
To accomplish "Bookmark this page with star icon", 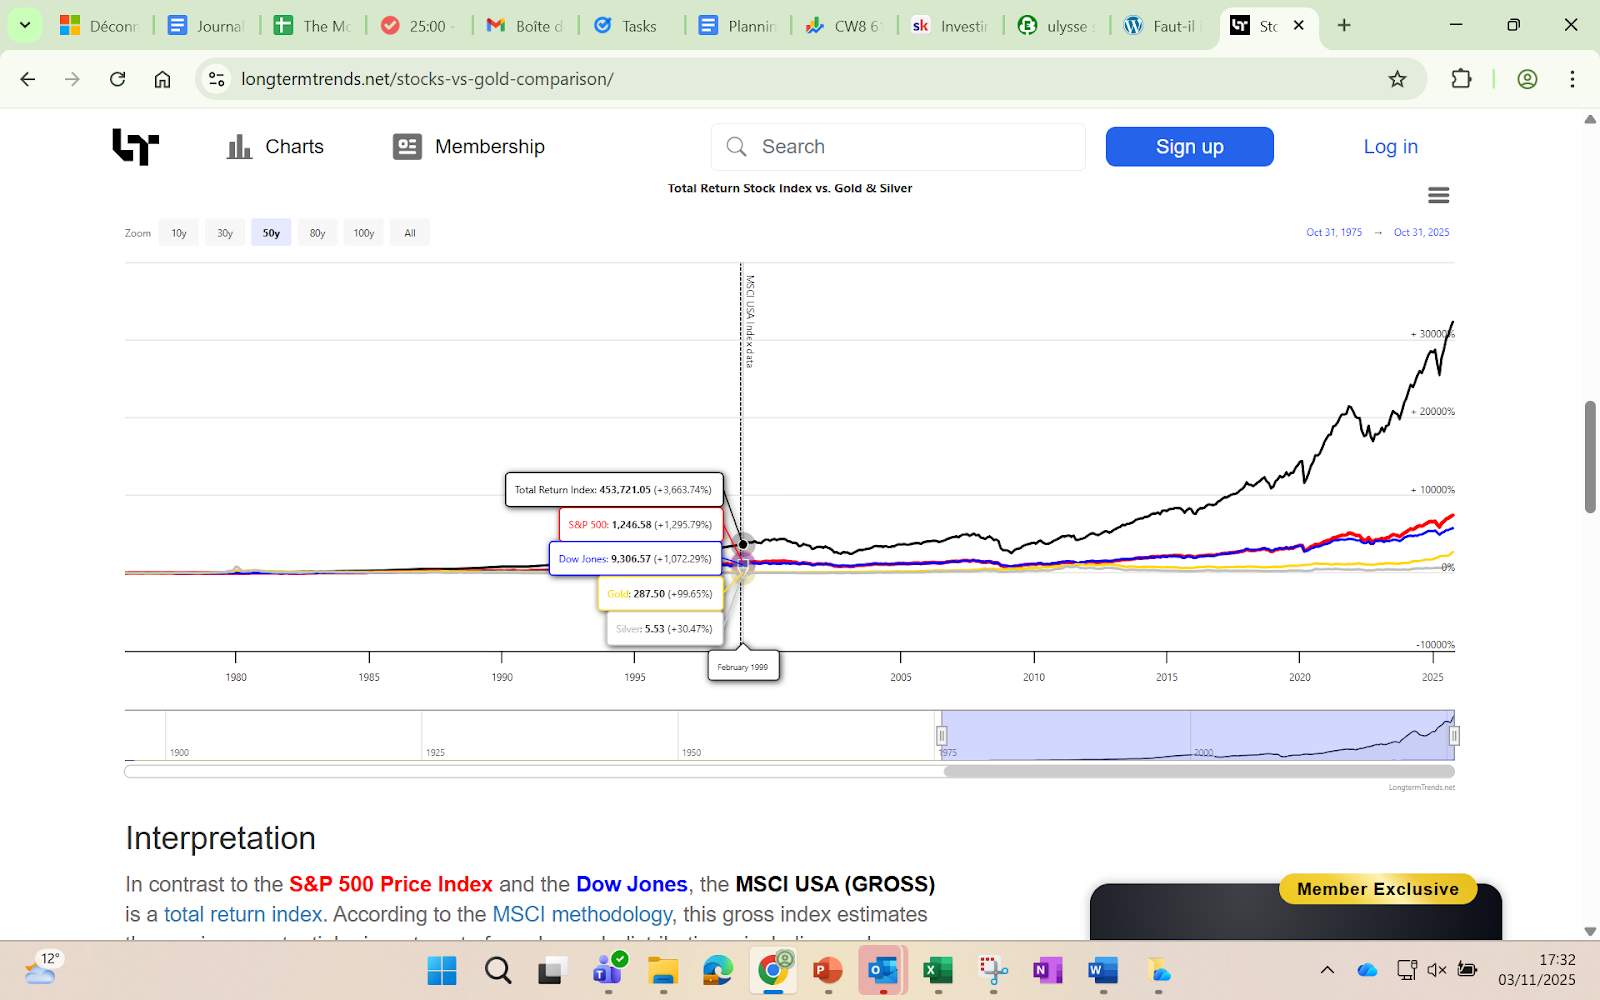I will [x=1397, y=79].
